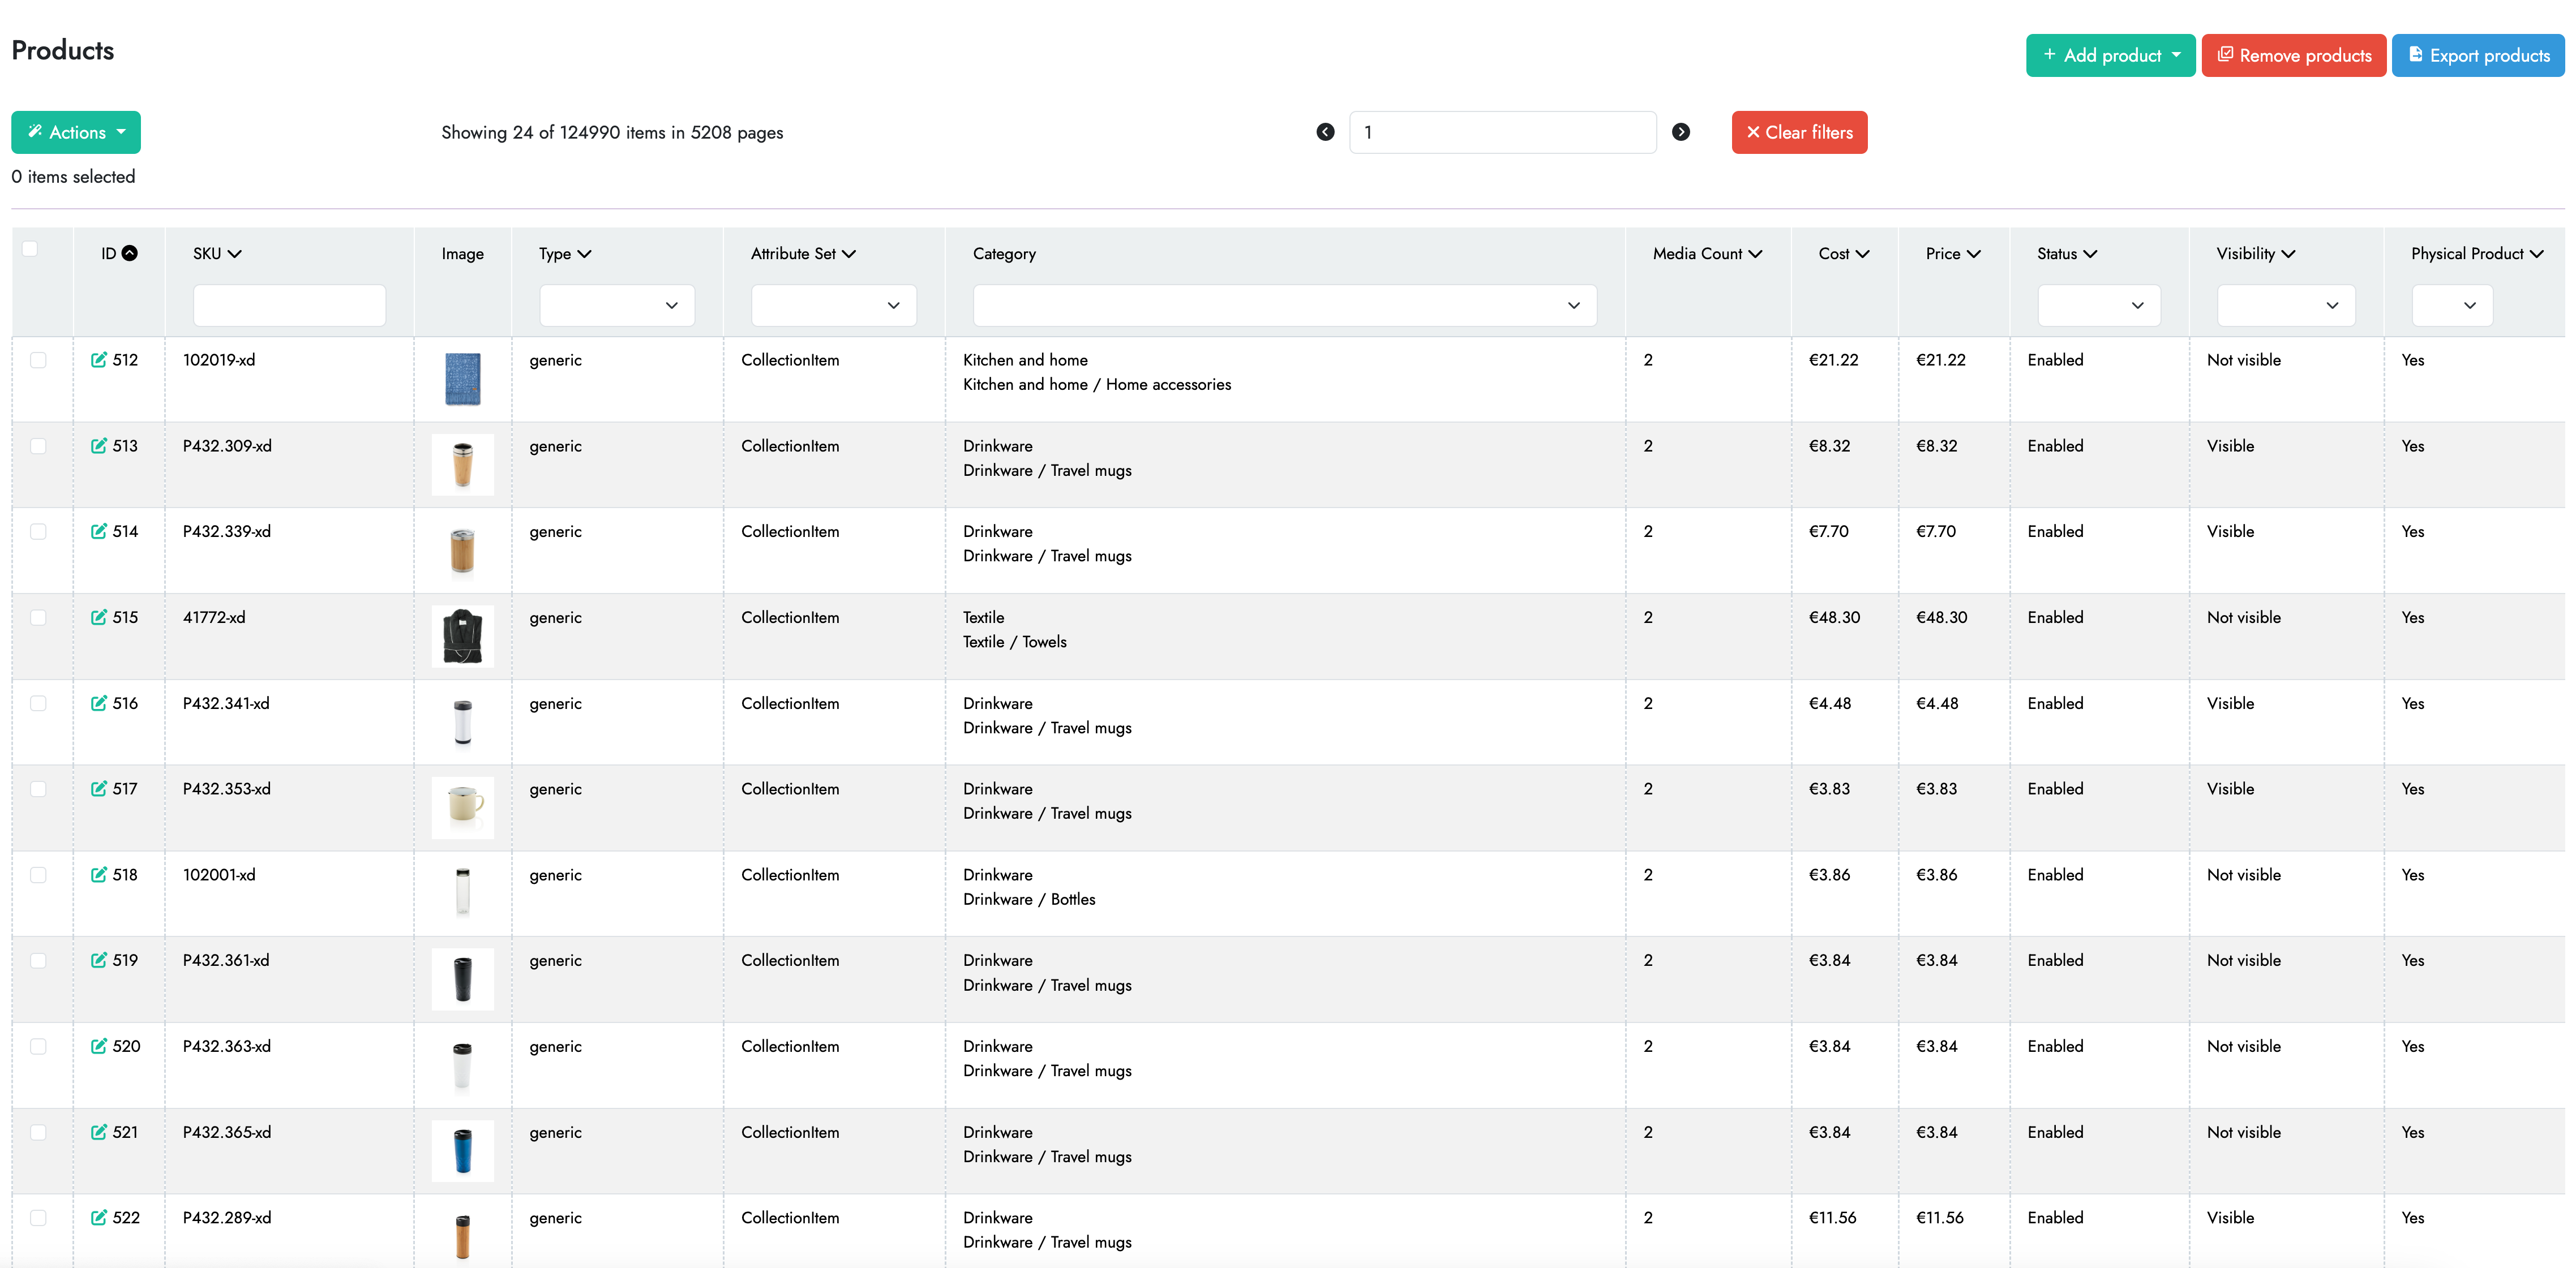The width and height of the screenshot is (2576, 1268).
Task: Tick the row checkbox for product 520
Action: (39, 1046)
